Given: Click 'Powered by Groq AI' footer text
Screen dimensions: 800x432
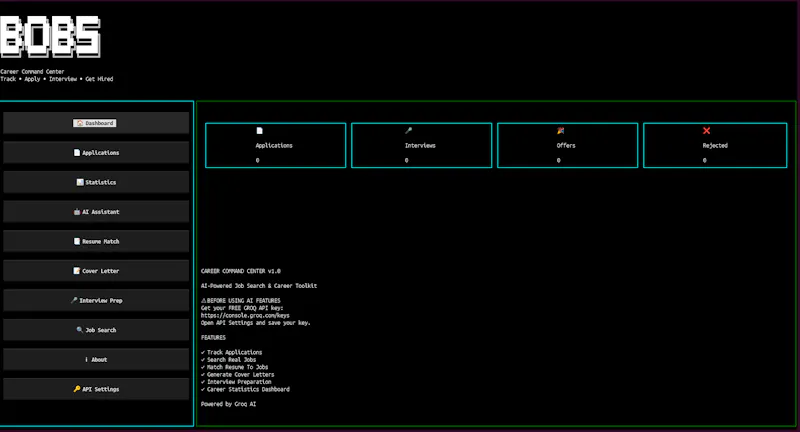Looking at the screenshot, I should 229,404.
